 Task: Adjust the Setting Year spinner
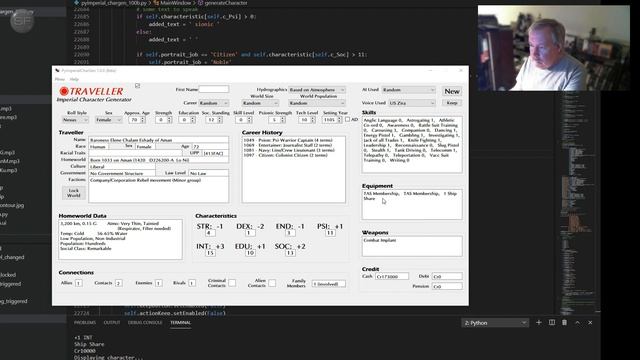(x=332, y=120)
